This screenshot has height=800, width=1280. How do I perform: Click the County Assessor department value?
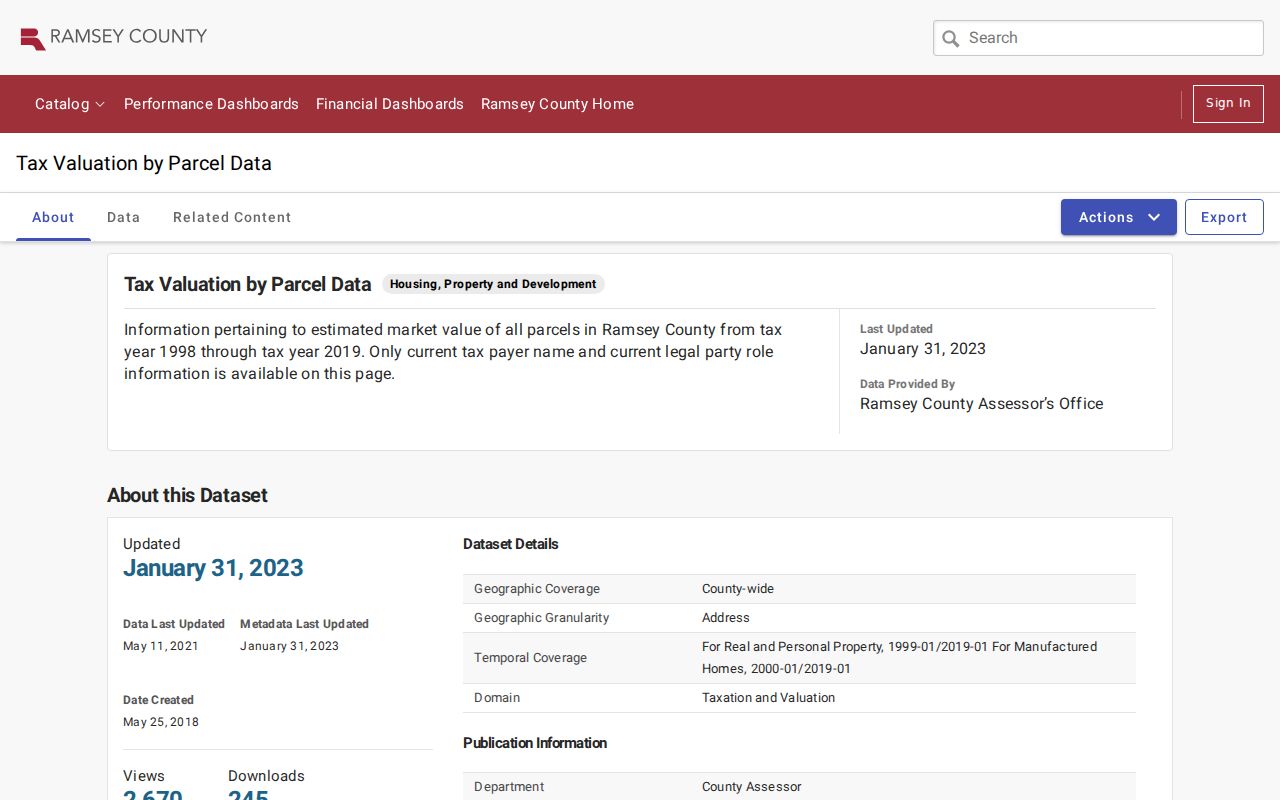tap(752, 787)
